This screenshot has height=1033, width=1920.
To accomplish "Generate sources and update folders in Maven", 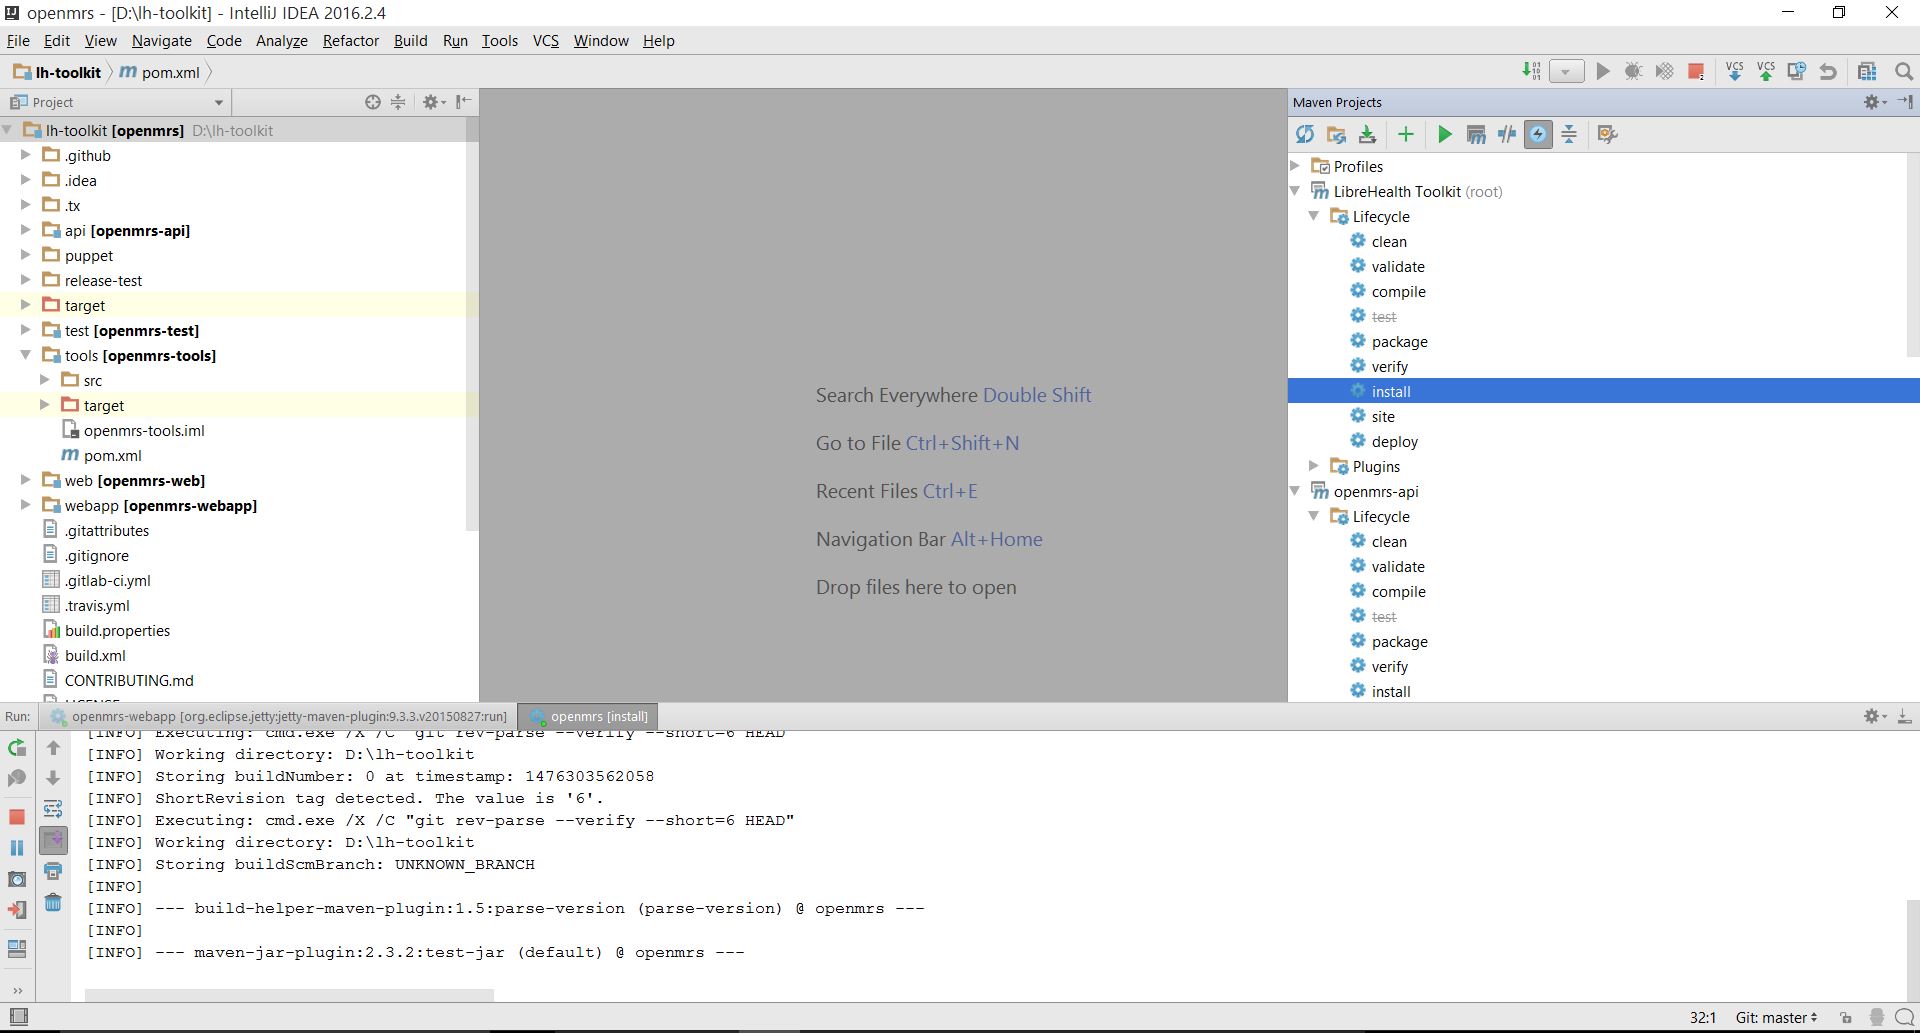I will 1336,134.
